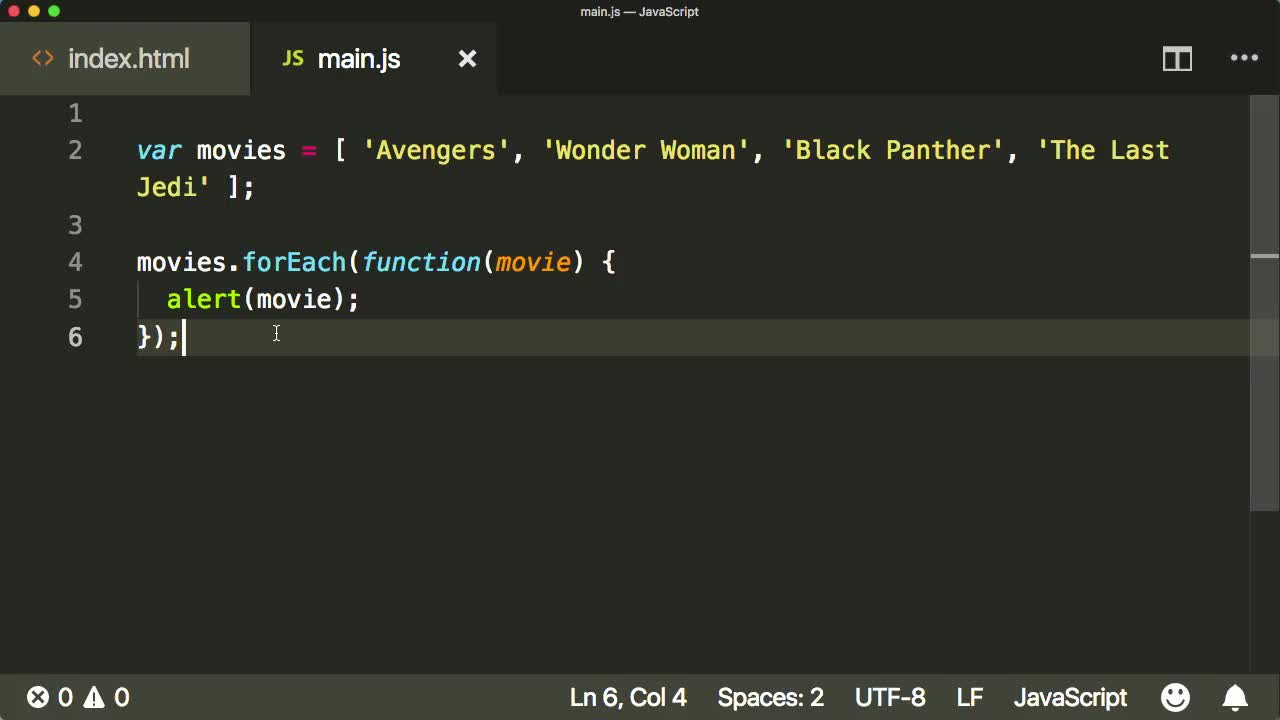The height and width of the screenshot is (720, 1280).
Task: Switch to the index.html tab
Action: [128, 59]
